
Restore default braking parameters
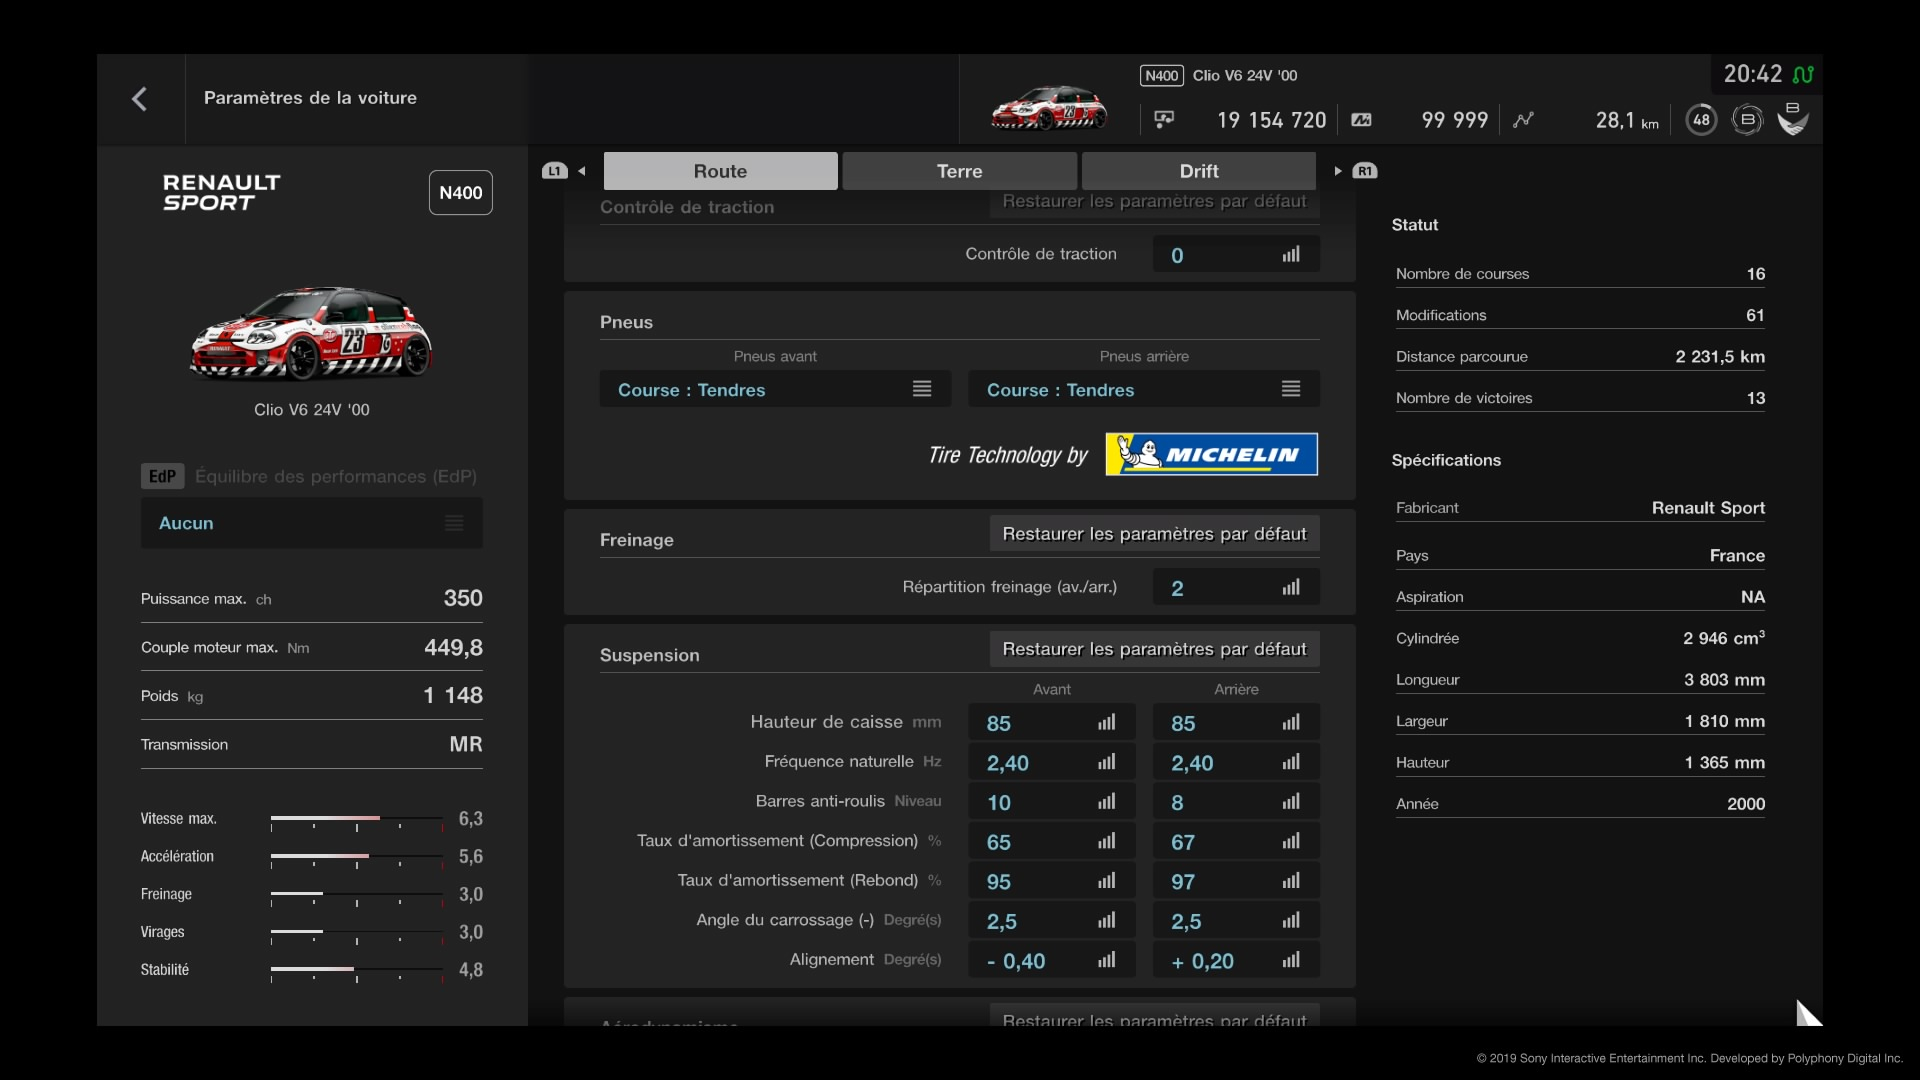pos(1155,534)
